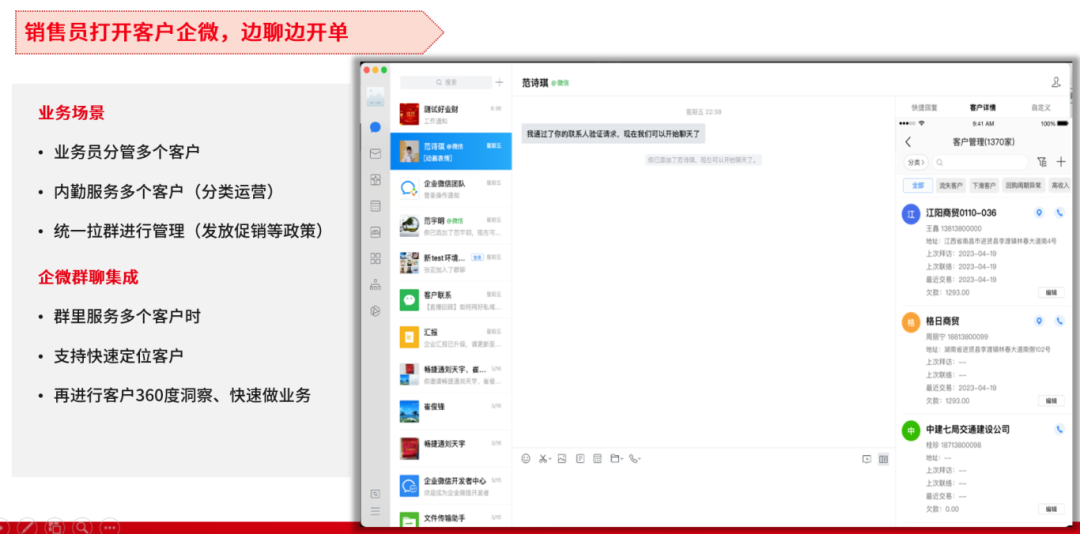Open the 文件传输助手 conversation
Screen dimensions: 1080x534
(x=450, y=516)
